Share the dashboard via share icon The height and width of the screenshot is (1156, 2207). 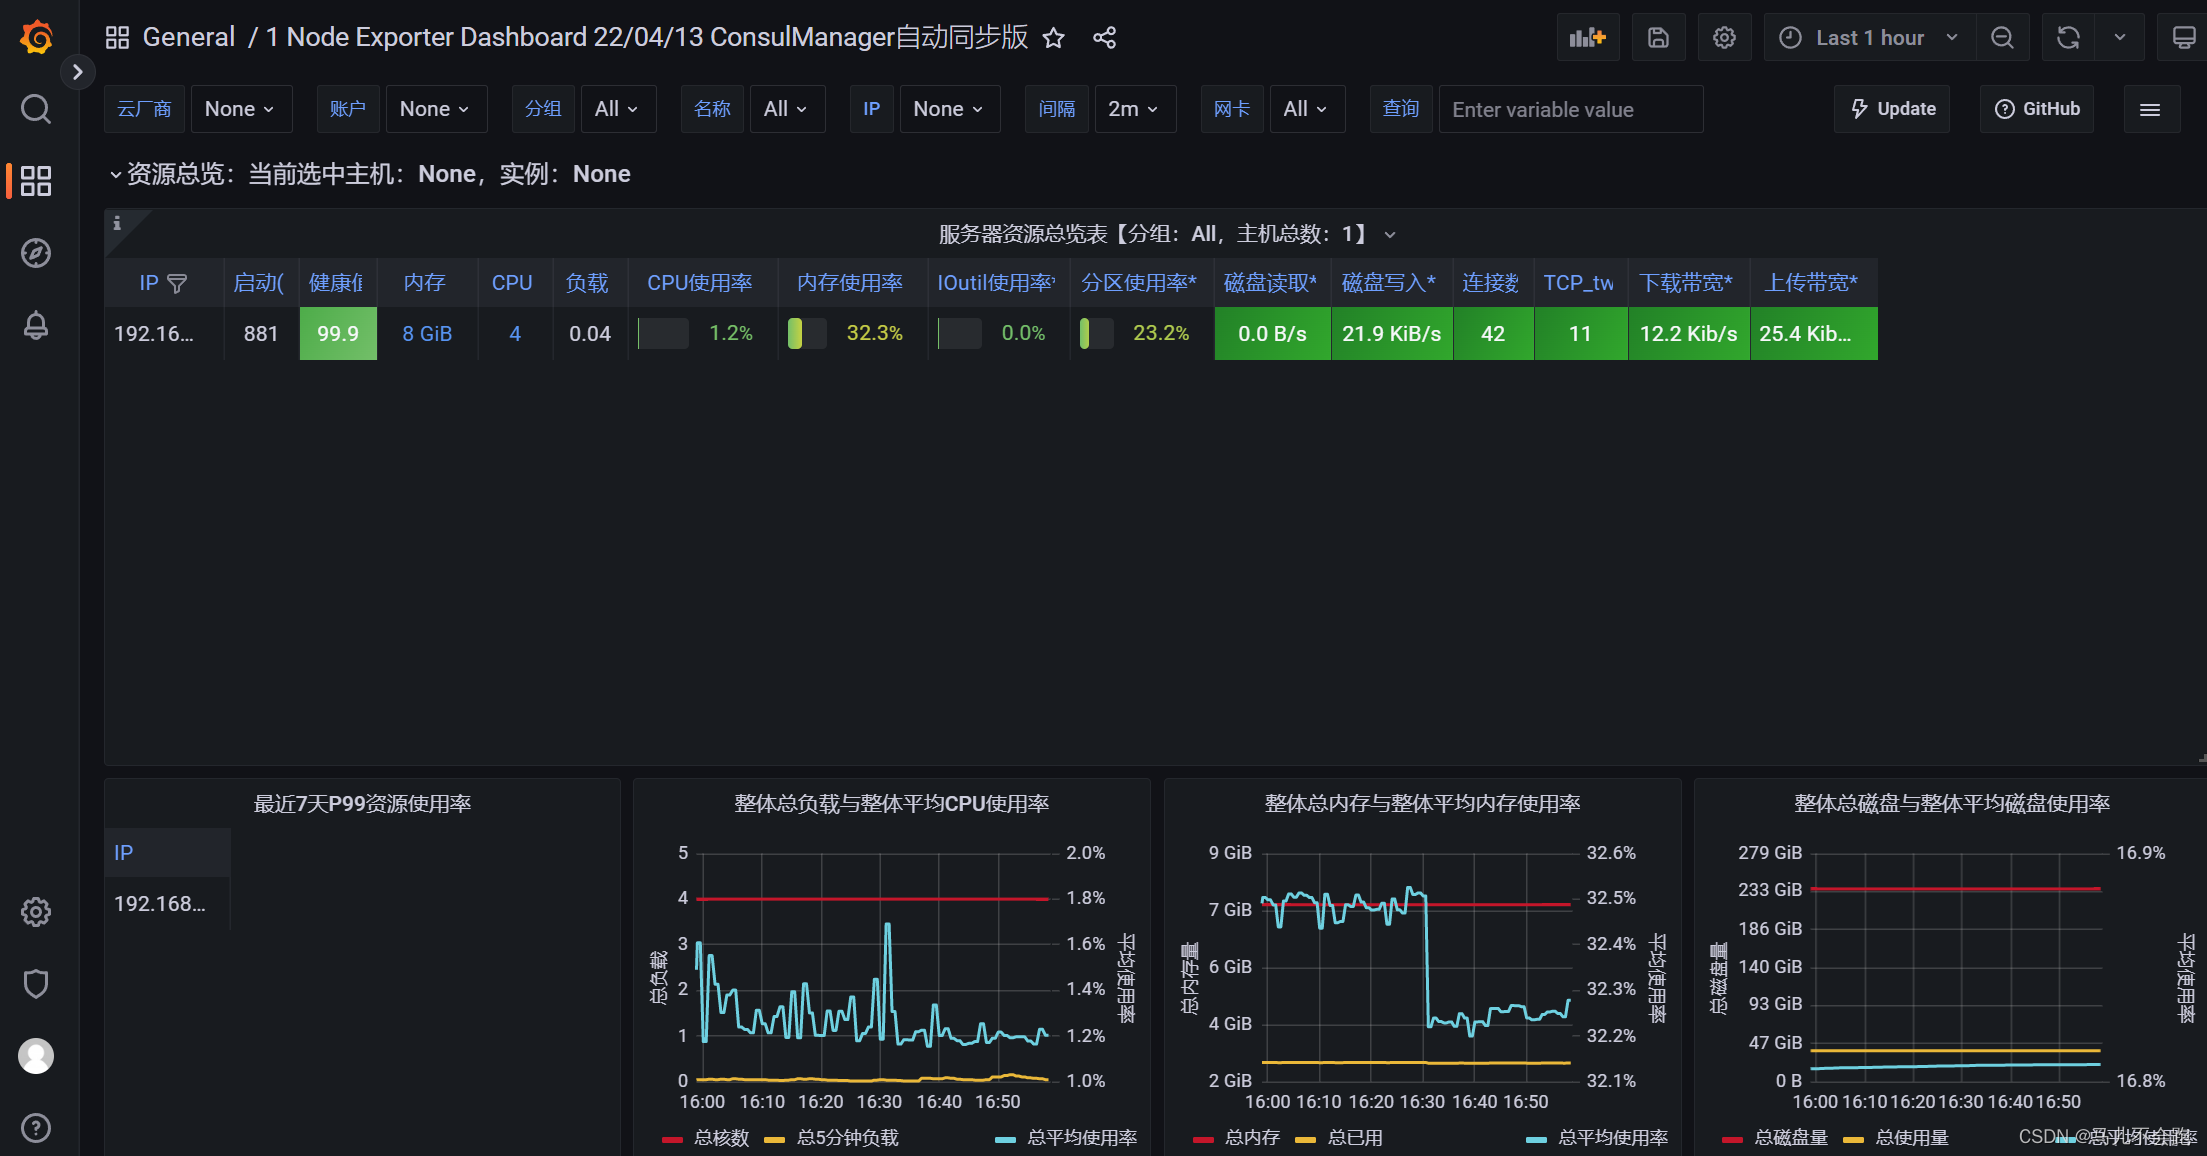pos(1104,38)
